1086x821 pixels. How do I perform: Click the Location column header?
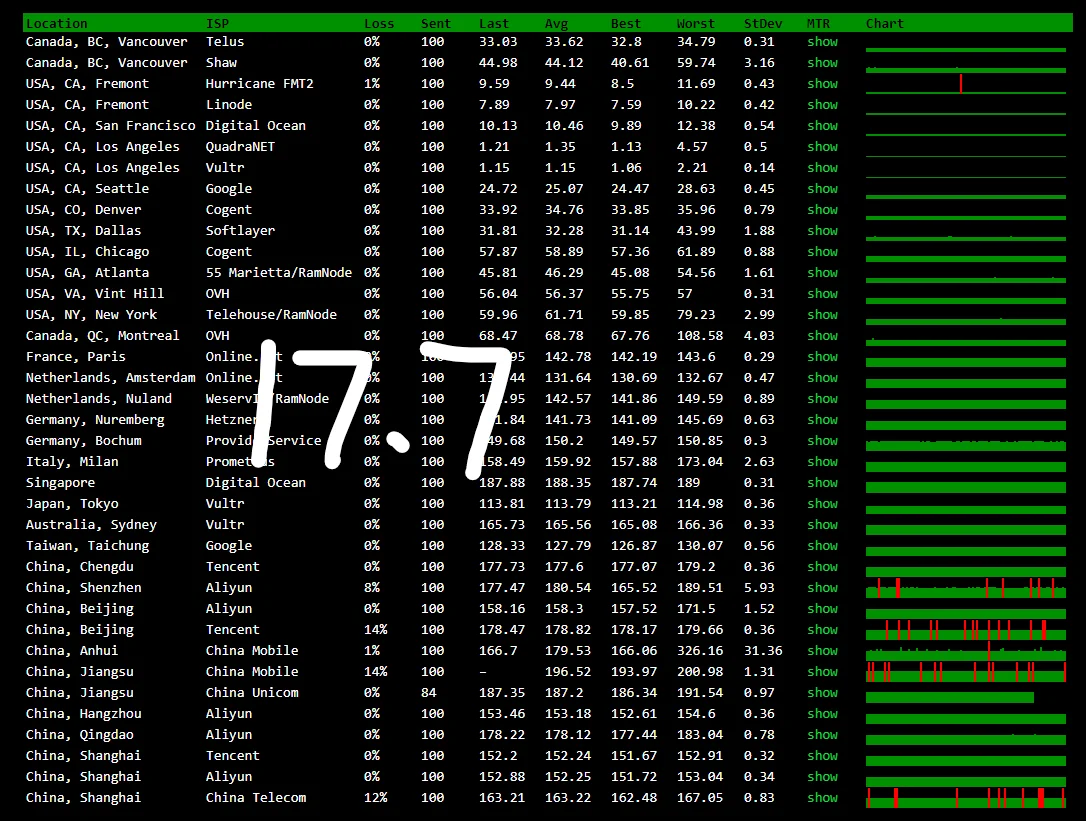click(57, 24)
